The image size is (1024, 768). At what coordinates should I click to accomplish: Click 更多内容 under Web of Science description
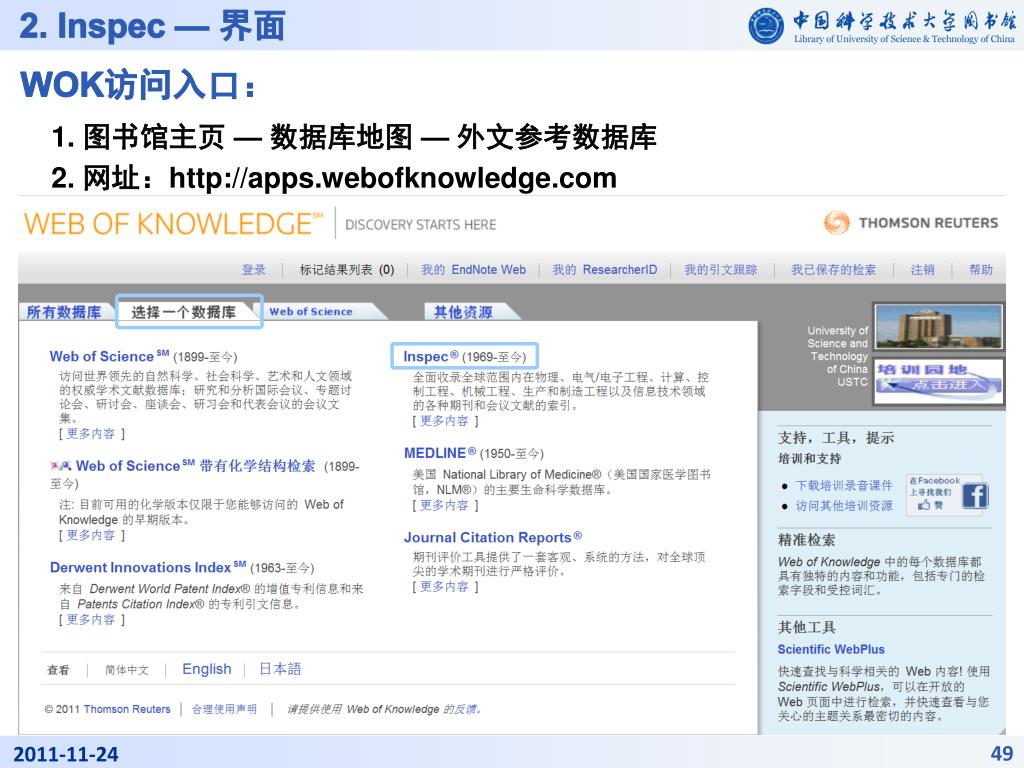91,433
